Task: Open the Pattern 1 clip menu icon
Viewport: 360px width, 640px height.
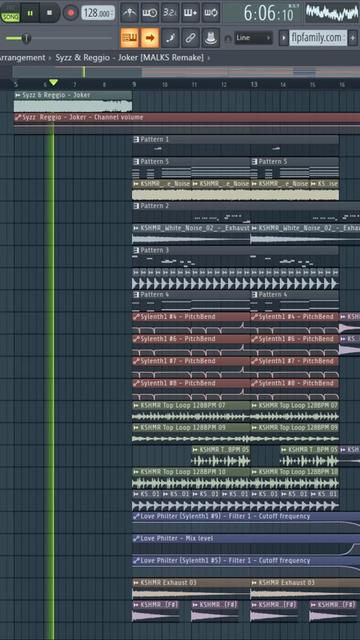Action: coord(136,140)
